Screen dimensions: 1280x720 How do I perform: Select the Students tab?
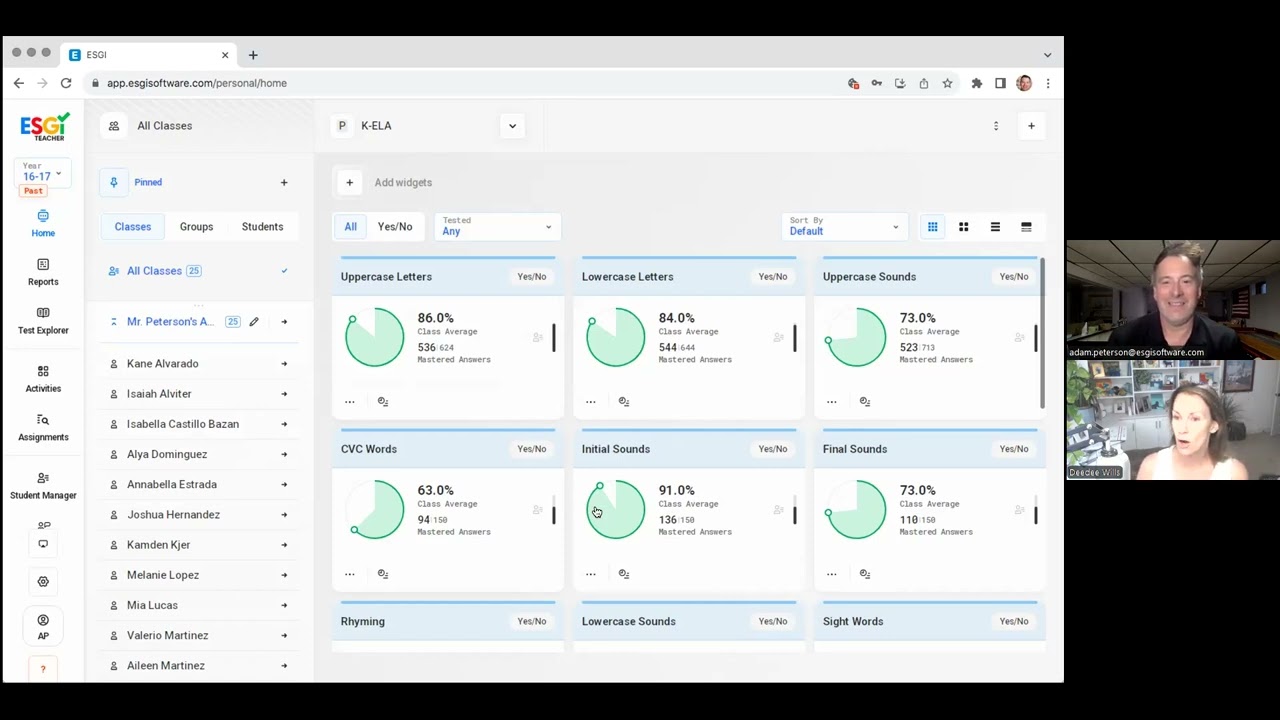coord(262,227)
